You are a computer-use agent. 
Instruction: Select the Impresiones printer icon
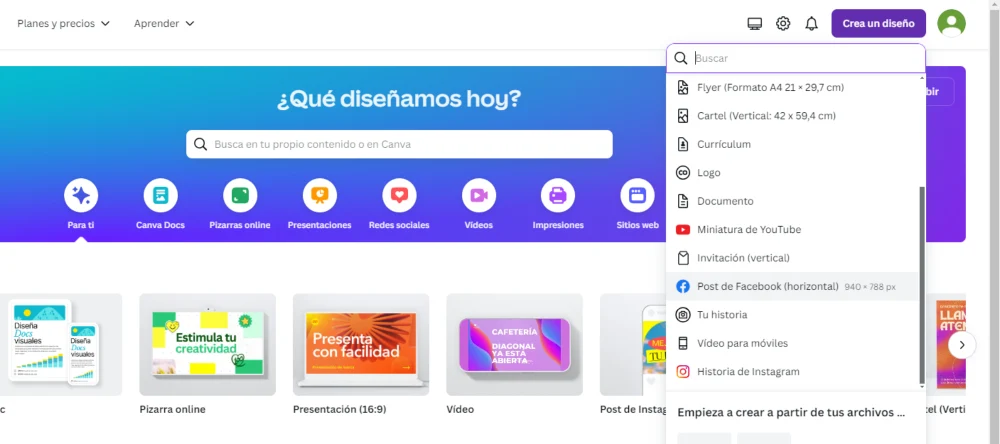coord(558,195)
